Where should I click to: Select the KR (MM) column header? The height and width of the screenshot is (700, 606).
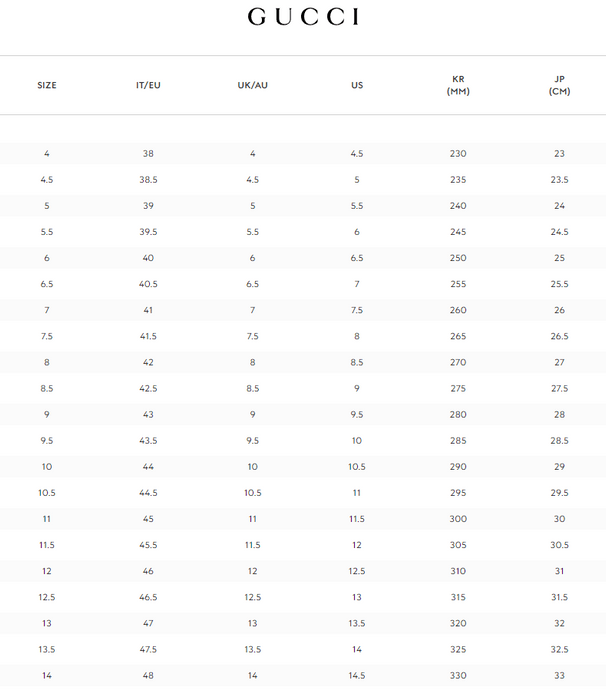coord(458,85)
